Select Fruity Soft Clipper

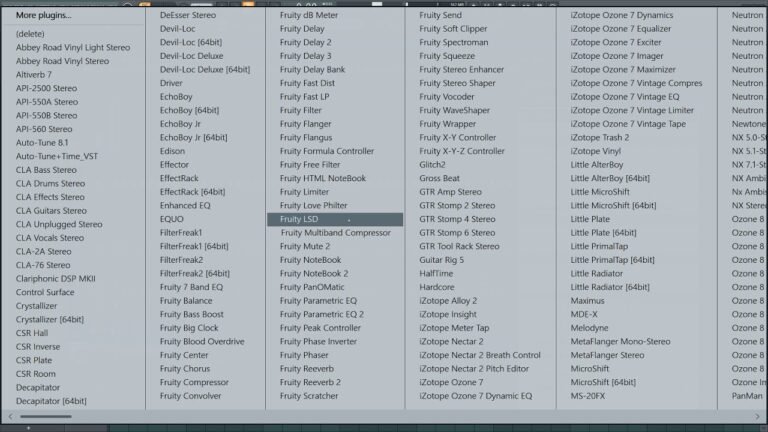[x=453, y=29]
